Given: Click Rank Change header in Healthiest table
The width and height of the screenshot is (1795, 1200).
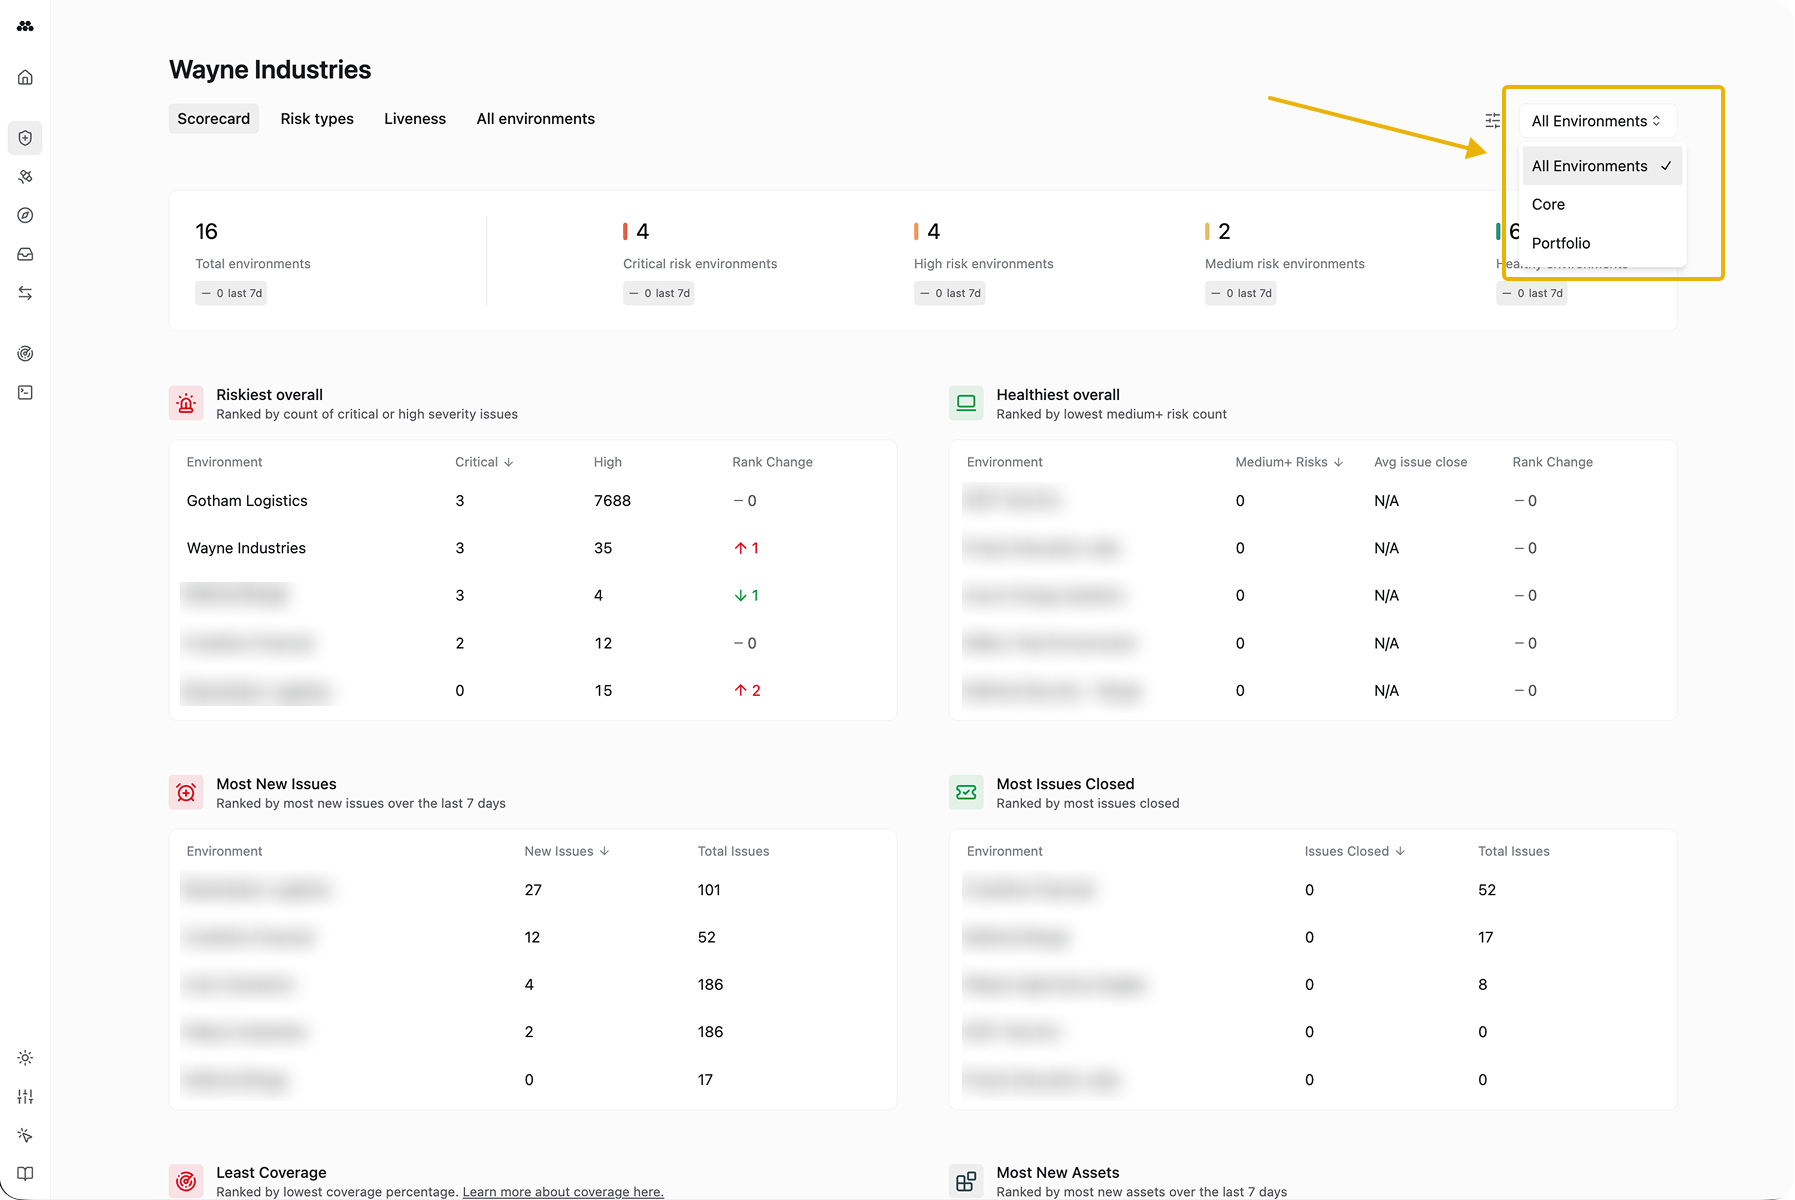Looking at the screenshot, I should [x=1552, y=462].
